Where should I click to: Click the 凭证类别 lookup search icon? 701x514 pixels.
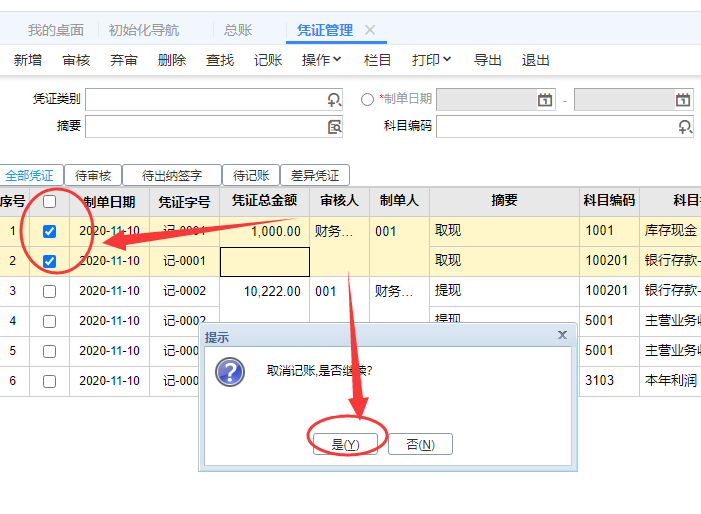tap(334, 100)
